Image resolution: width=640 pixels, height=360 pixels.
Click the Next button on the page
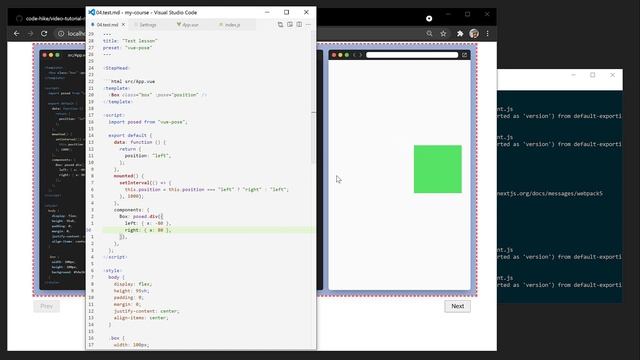tap(457, 306)
